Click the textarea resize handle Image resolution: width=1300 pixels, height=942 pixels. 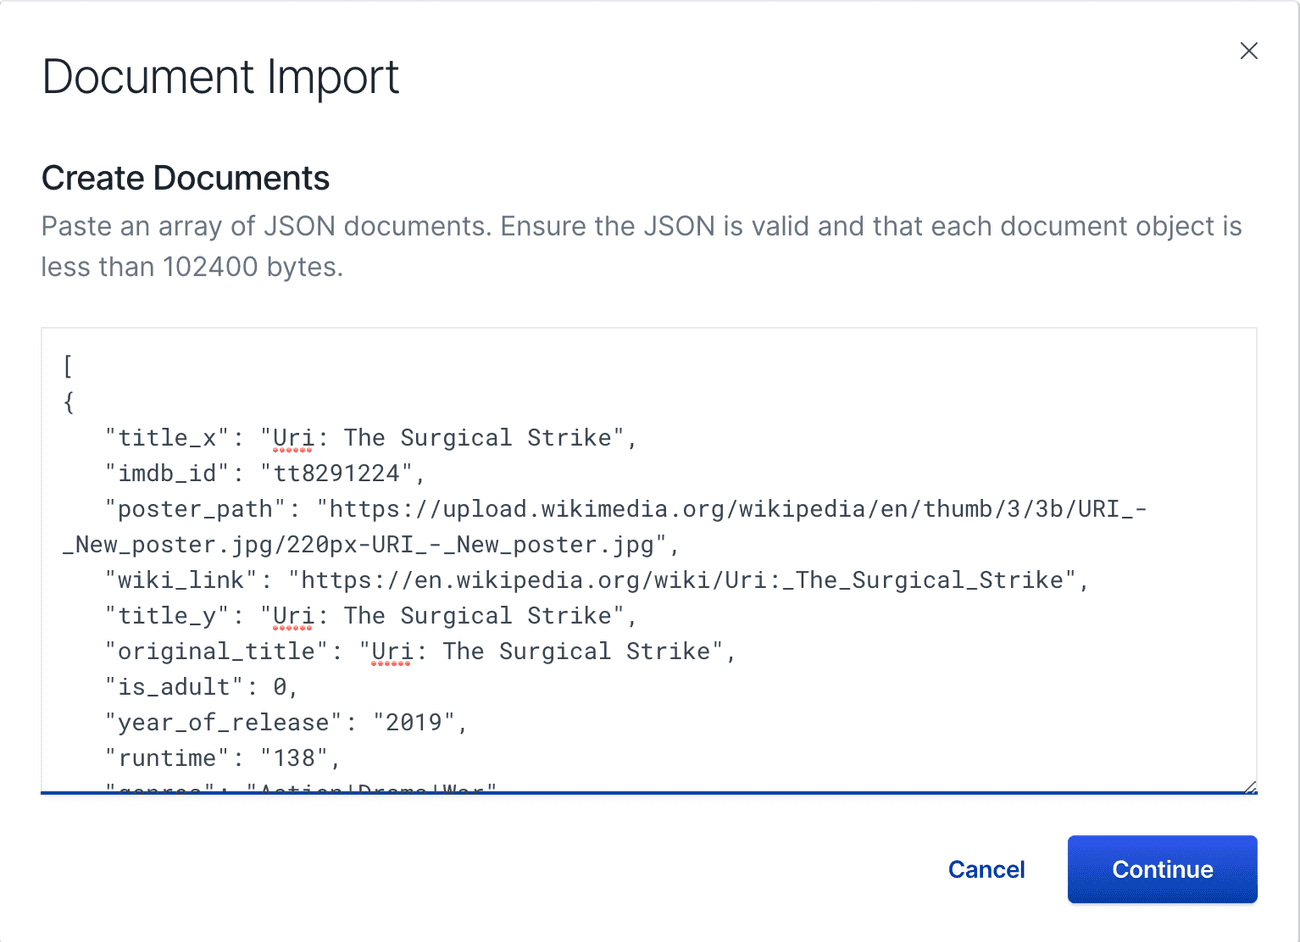1250,786
